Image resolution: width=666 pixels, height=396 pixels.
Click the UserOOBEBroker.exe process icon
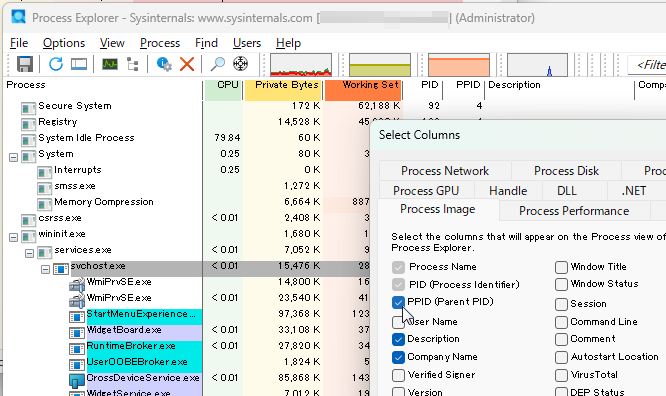[x=77, y=365]
